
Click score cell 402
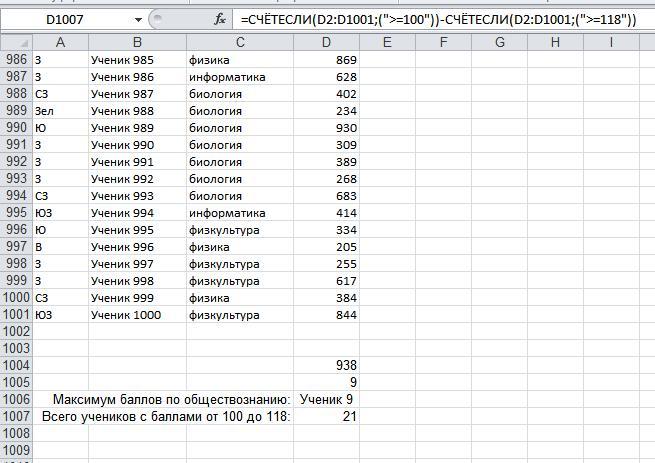(326, 94)
